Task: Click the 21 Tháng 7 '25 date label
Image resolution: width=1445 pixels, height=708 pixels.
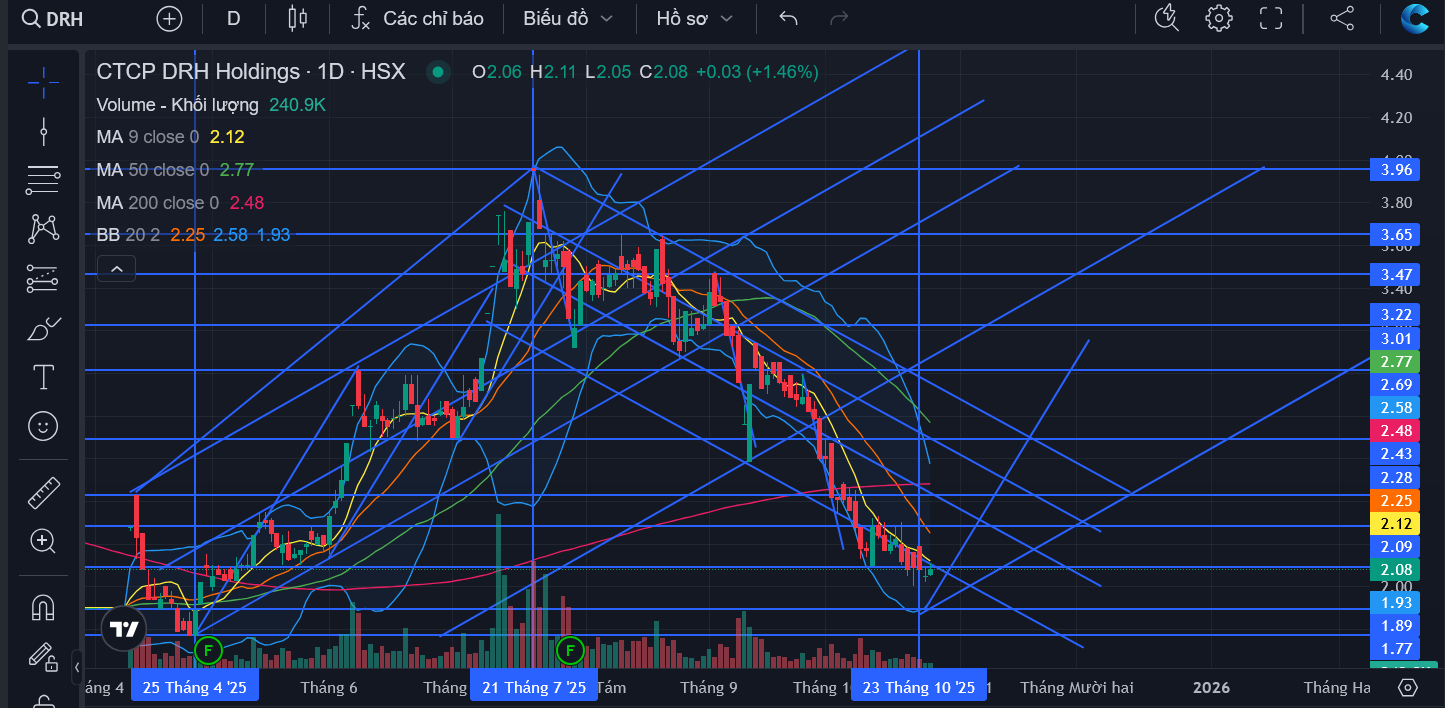Action: 534,687
